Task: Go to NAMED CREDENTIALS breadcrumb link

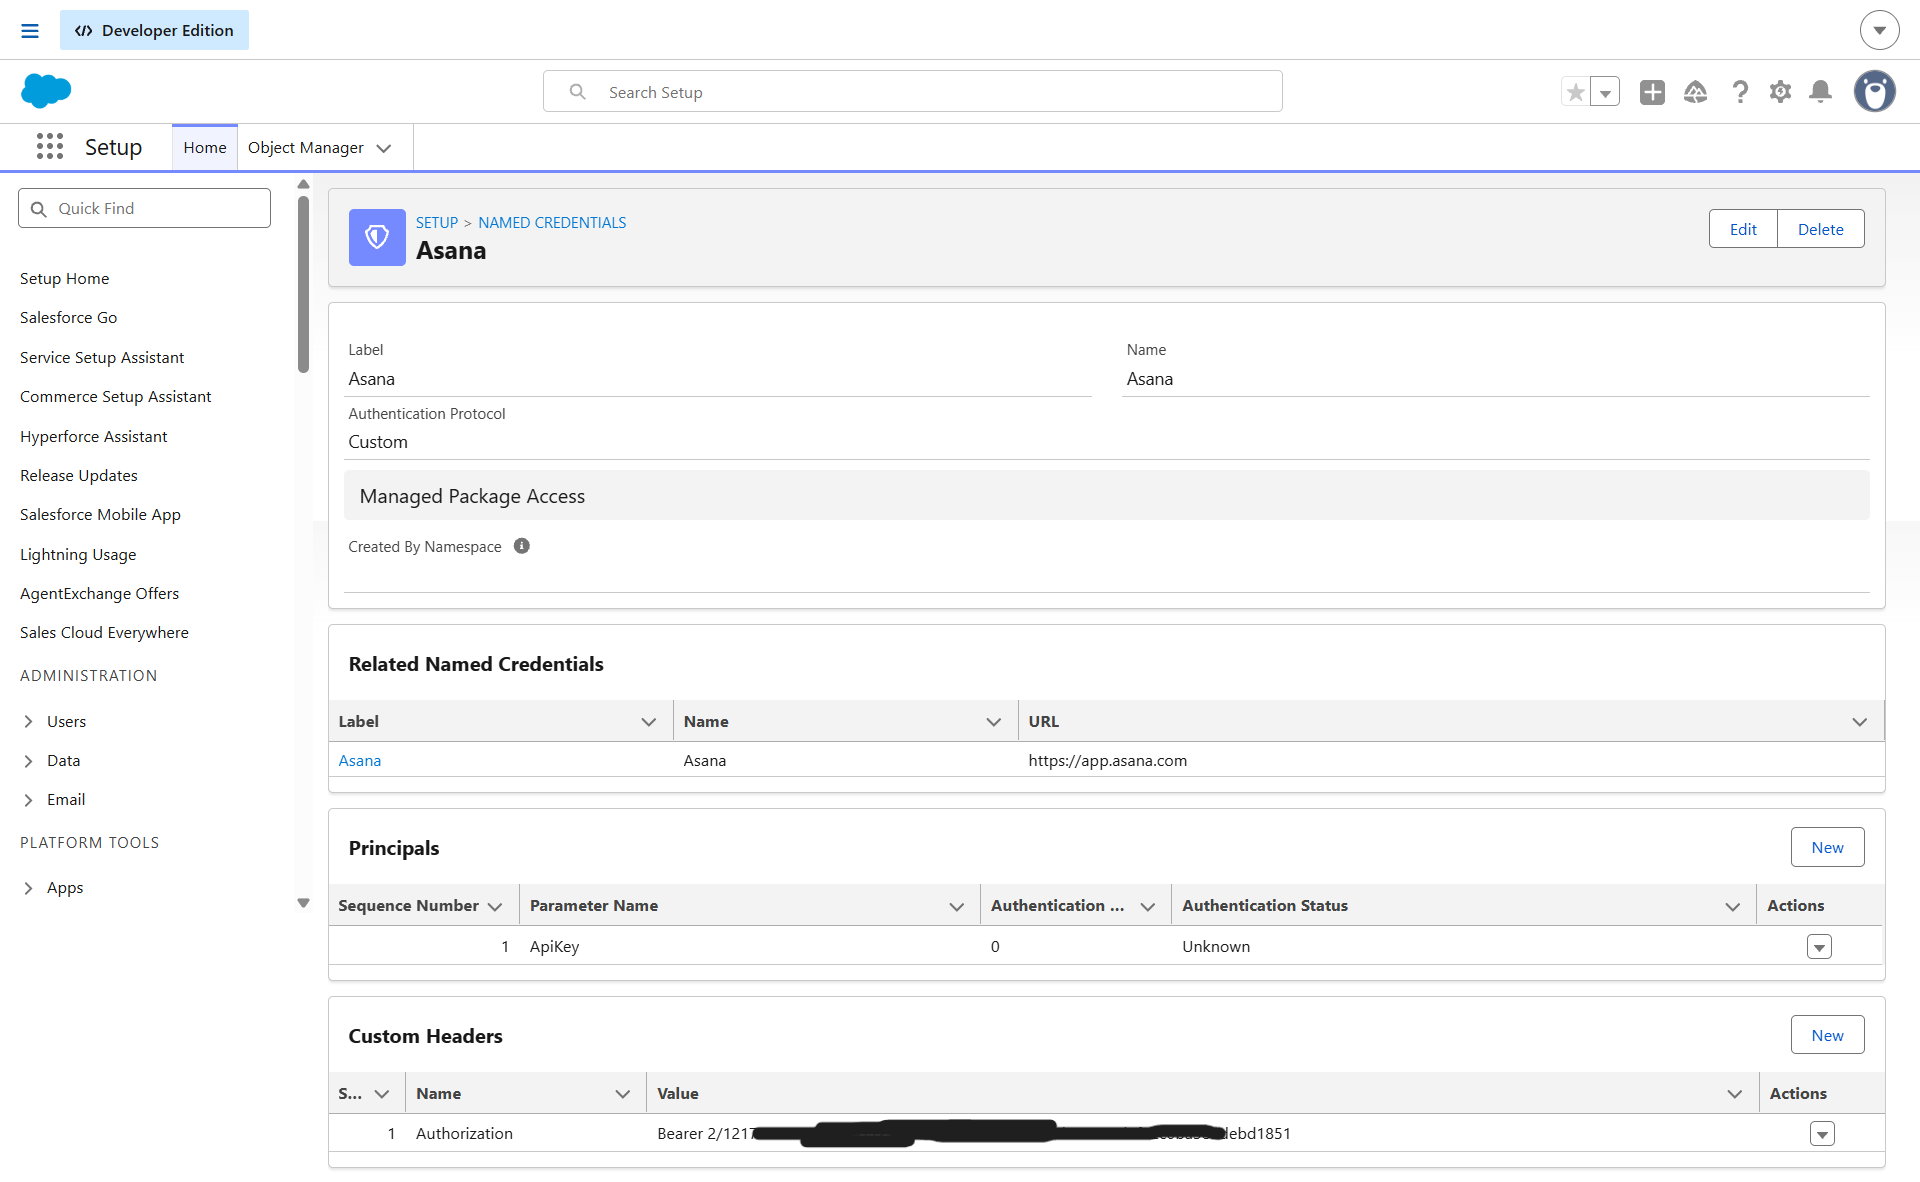Action: [552, 222]
